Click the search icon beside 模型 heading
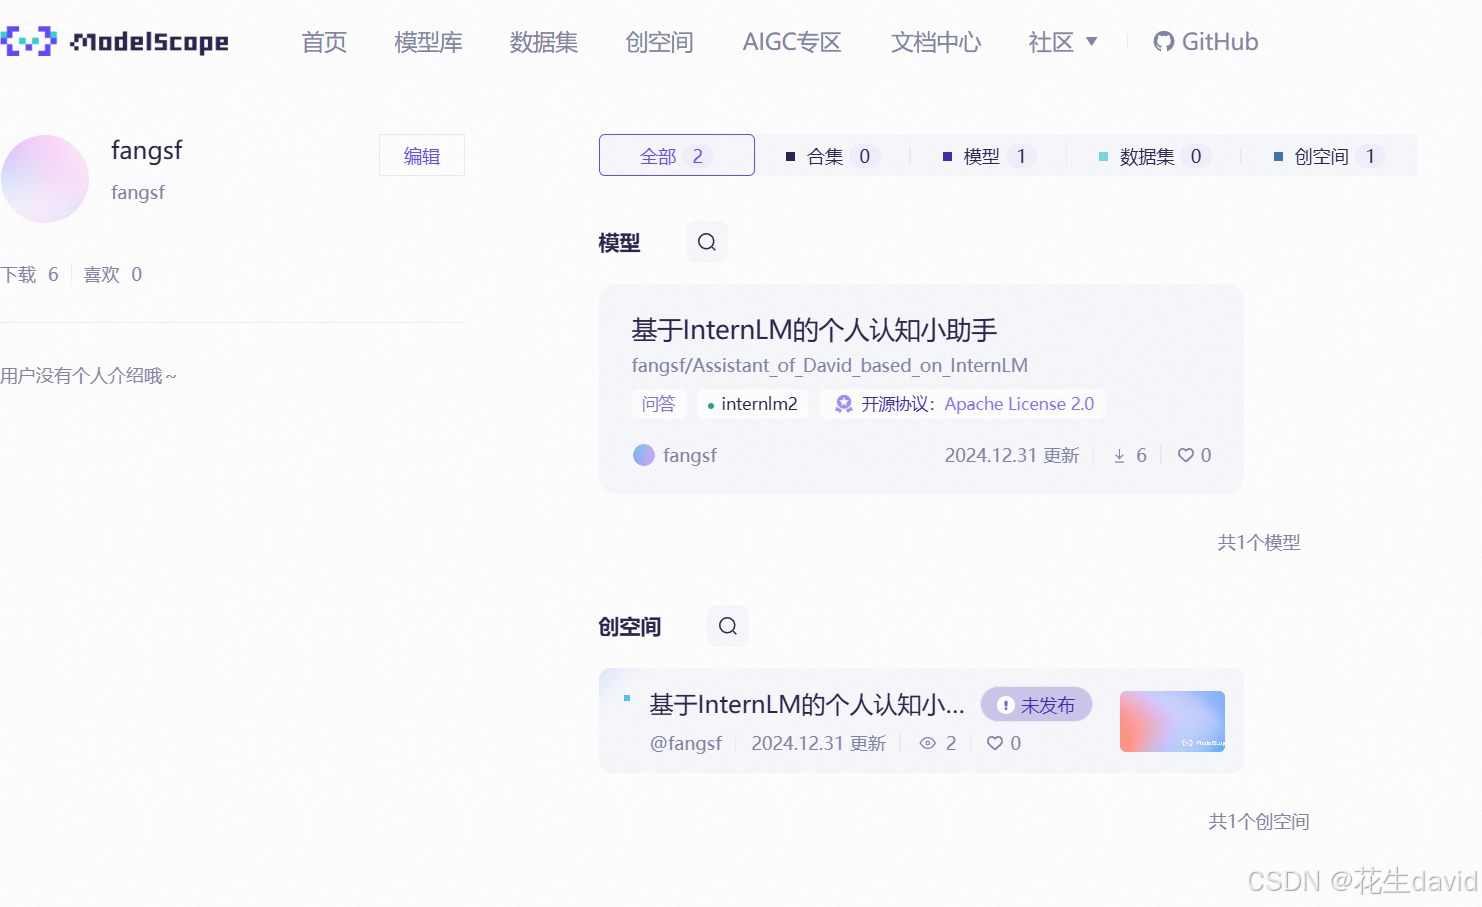This screenshot has height=907, width=1482. click(707, 242)
